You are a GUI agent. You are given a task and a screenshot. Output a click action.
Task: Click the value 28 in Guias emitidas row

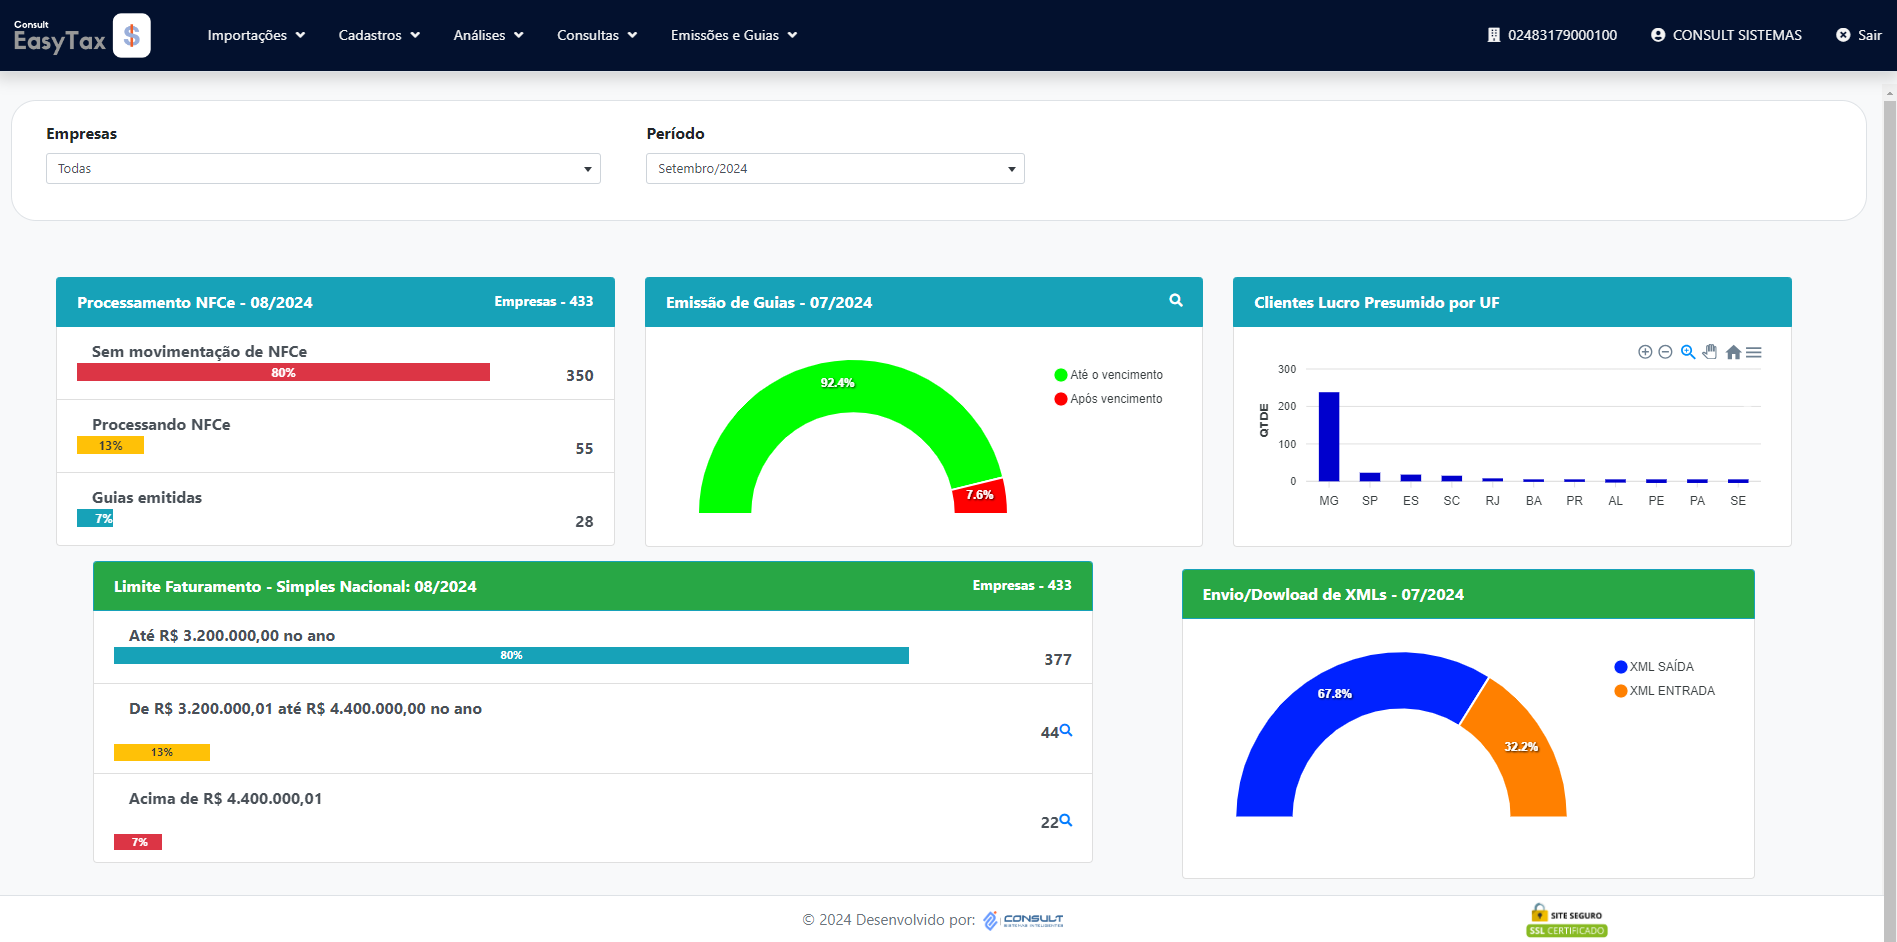coord(585,522)
